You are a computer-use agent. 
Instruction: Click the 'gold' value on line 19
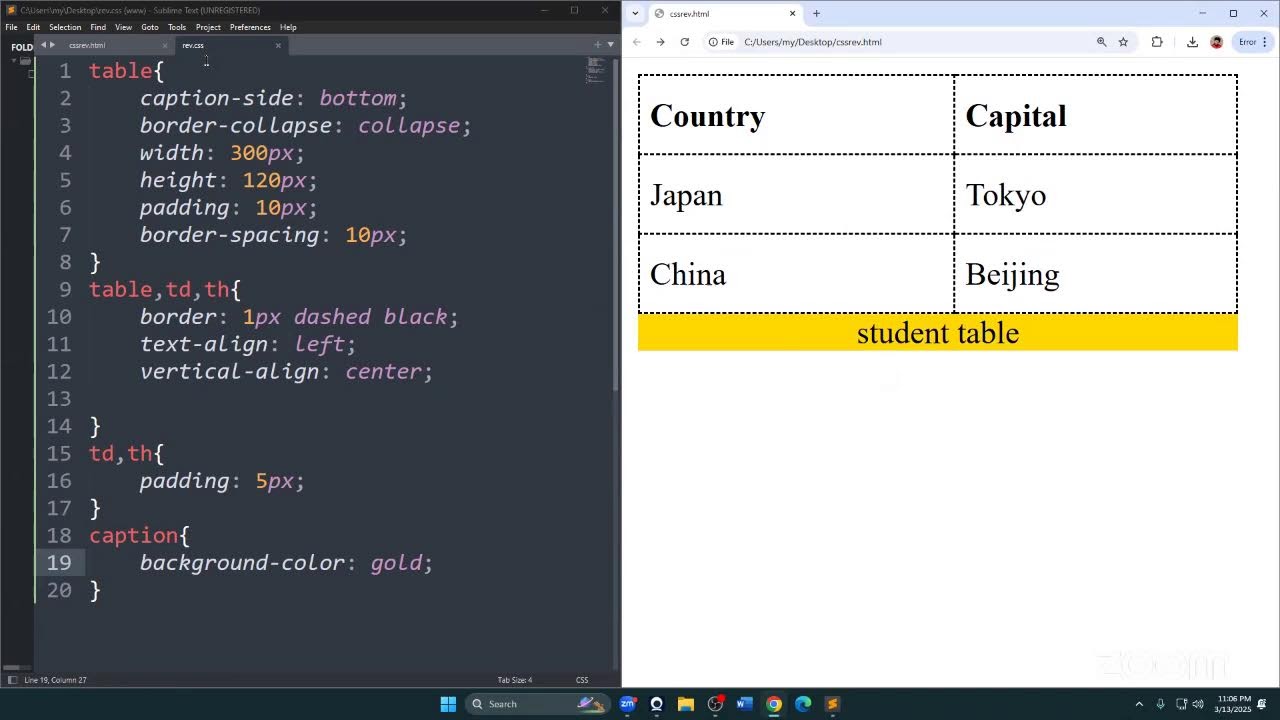pyautogui.click(x=396, y=563)
